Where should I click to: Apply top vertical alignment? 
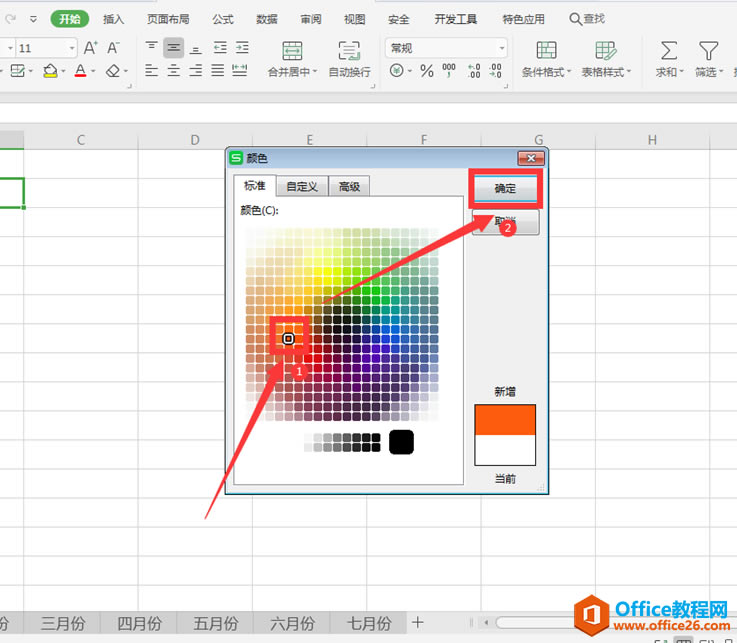coord(151,47)
